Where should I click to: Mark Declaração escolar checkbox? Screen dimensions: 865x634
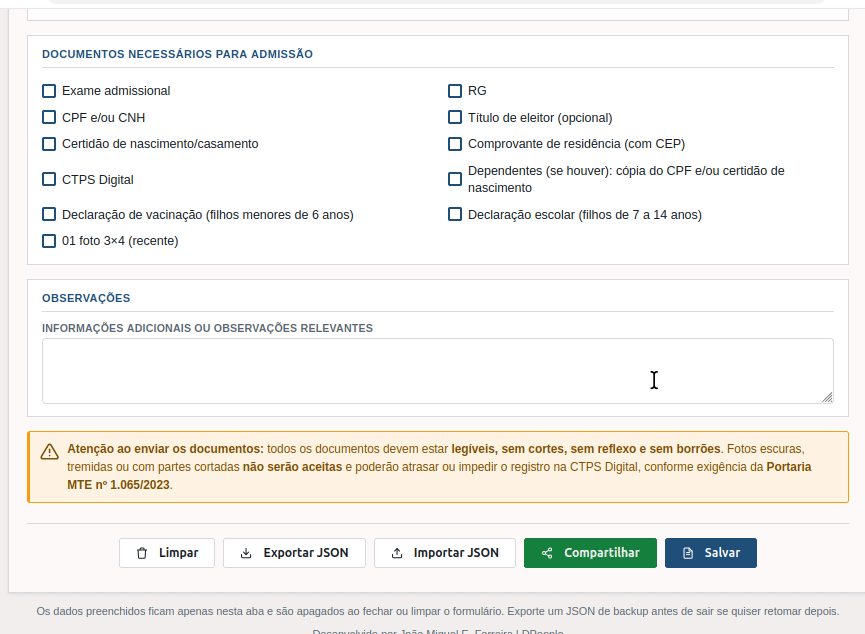pyautogui.click(x=455, y=214)
